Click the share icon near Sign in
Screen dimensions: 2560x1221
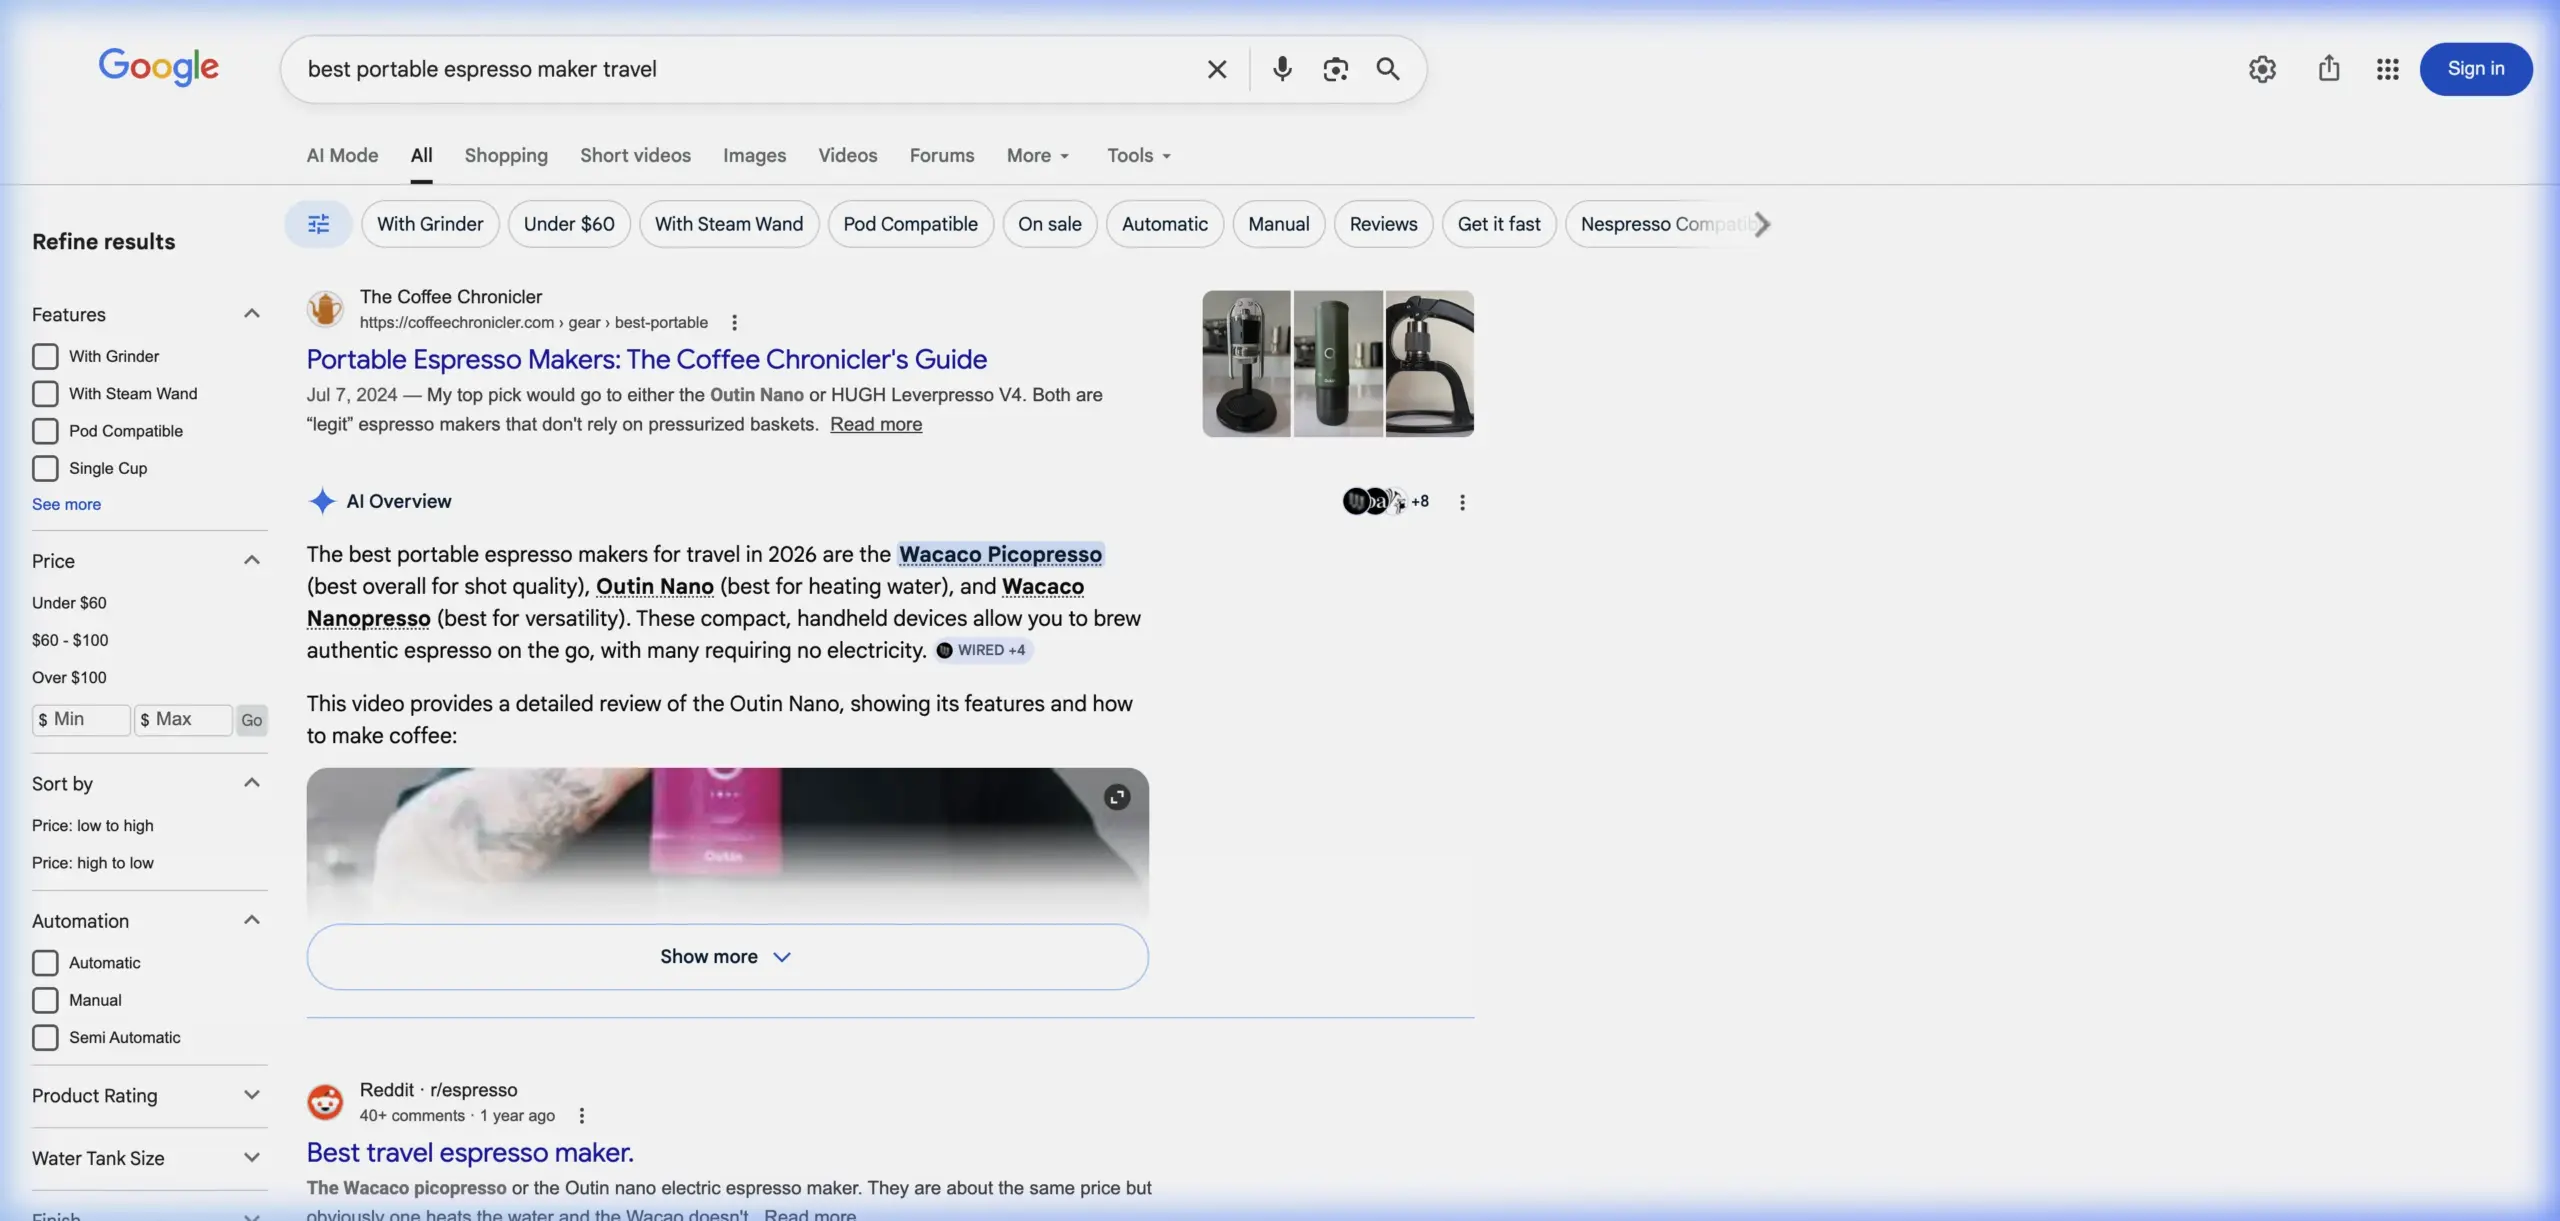(x=2328, y=68)
